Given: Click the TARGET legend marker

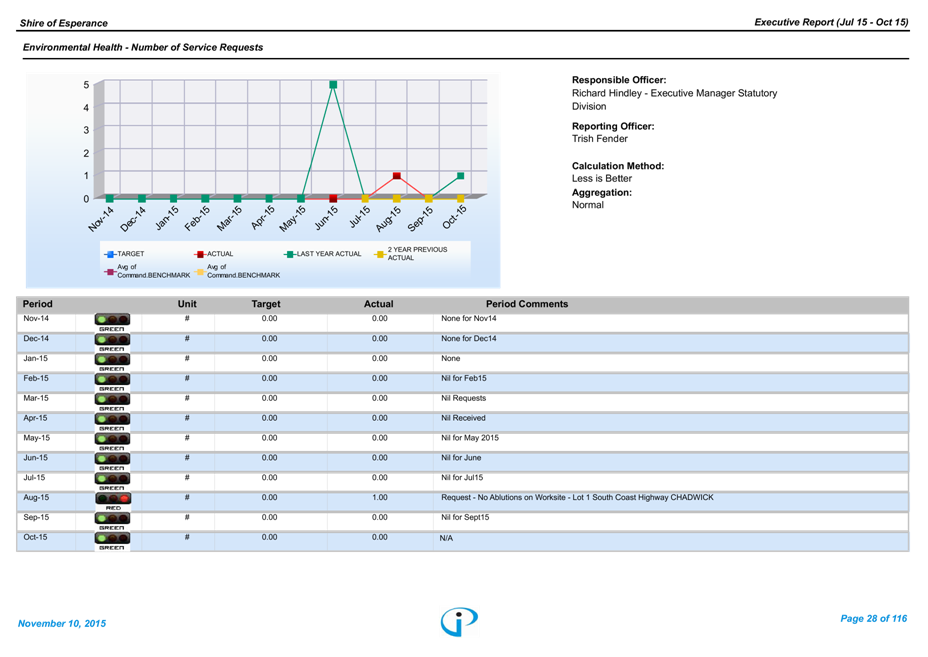Looking at the screenshot, I should (110, 254).
